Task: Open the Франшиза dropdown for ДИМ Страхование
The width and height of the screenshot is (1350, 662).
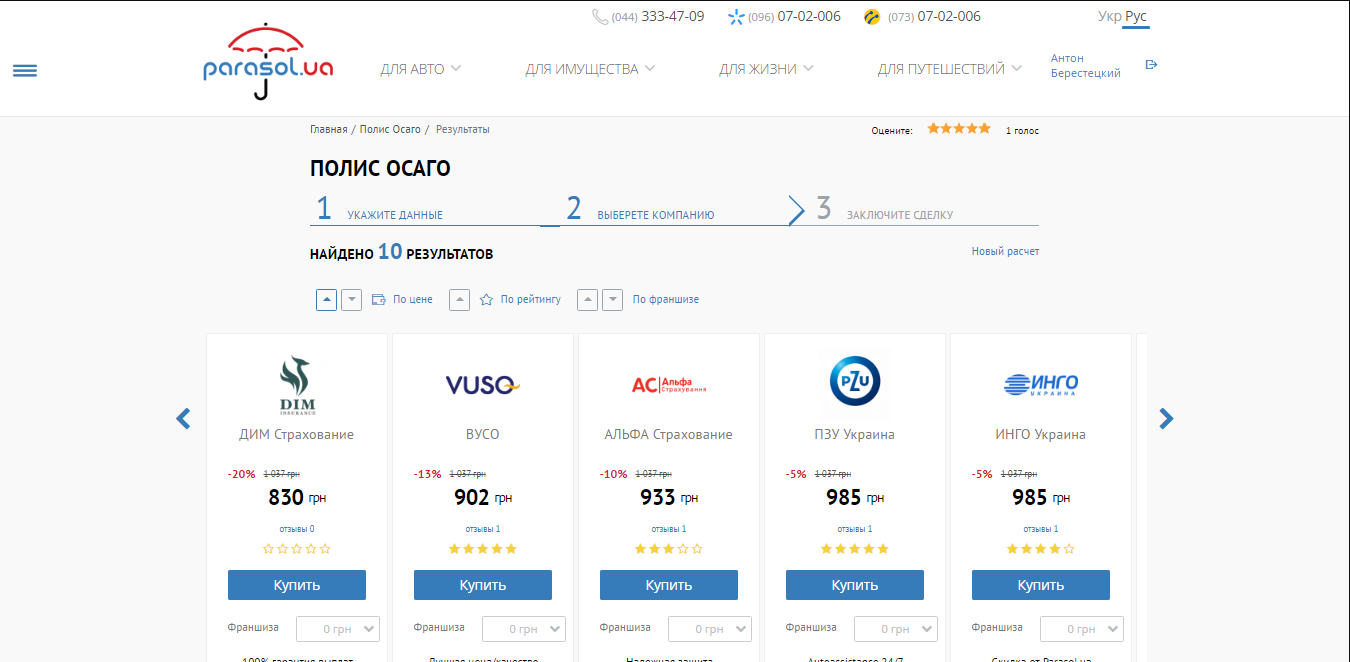Action: point(338,629)
